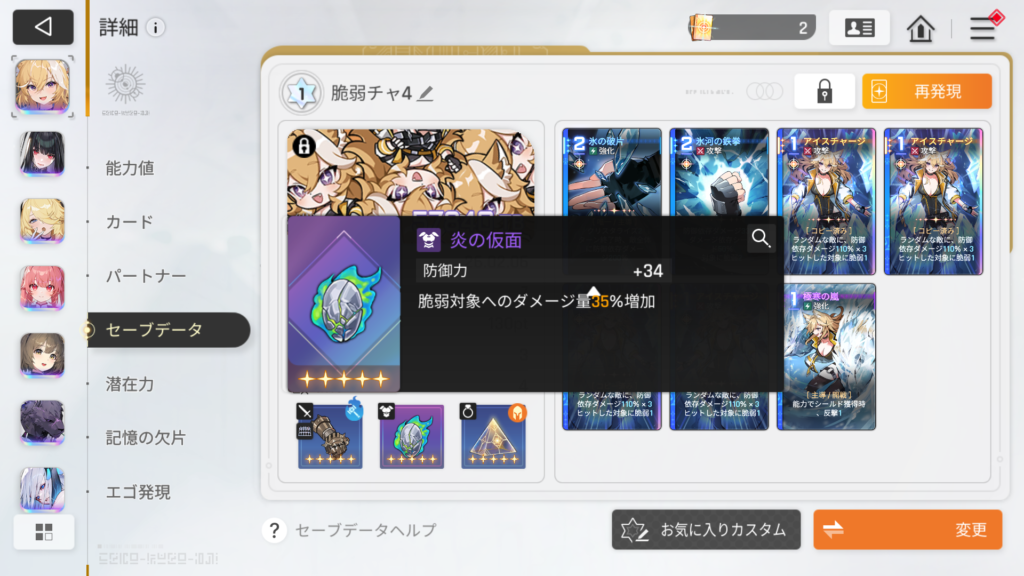This screenshot has height=576, width=1024.
Task: Click magnifier icon in 炎の仮面 tooltip
Action: point(760,238)
